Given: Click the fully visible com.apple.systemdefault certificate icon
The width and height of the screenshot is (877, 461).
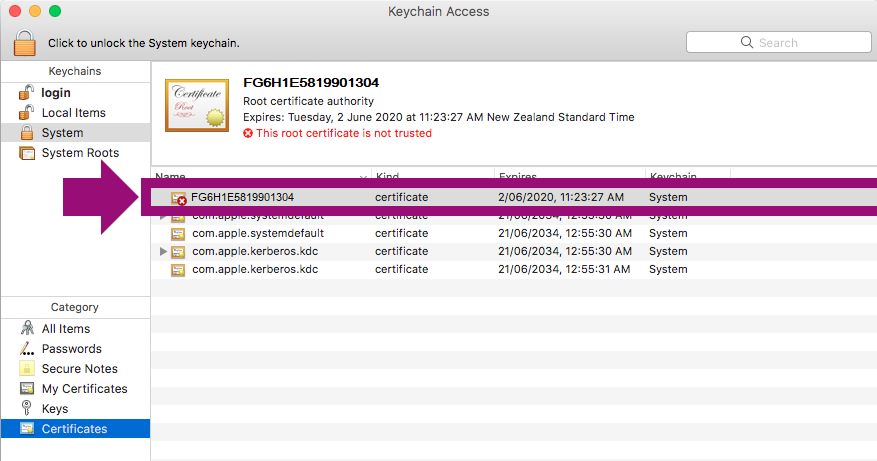Looking at the screenshot, I should [x=178, y=234].
